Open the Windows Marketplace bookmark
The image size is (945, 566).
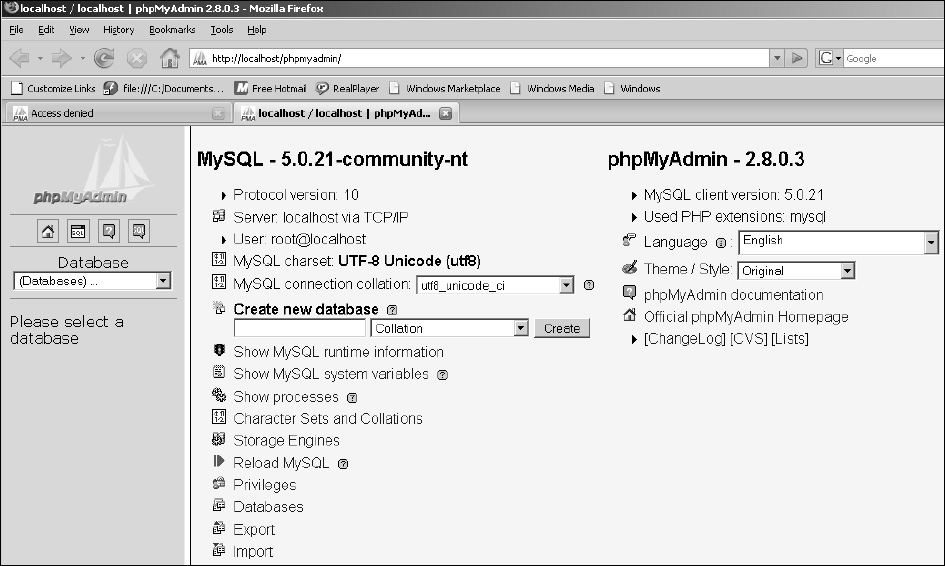point(445,89)
